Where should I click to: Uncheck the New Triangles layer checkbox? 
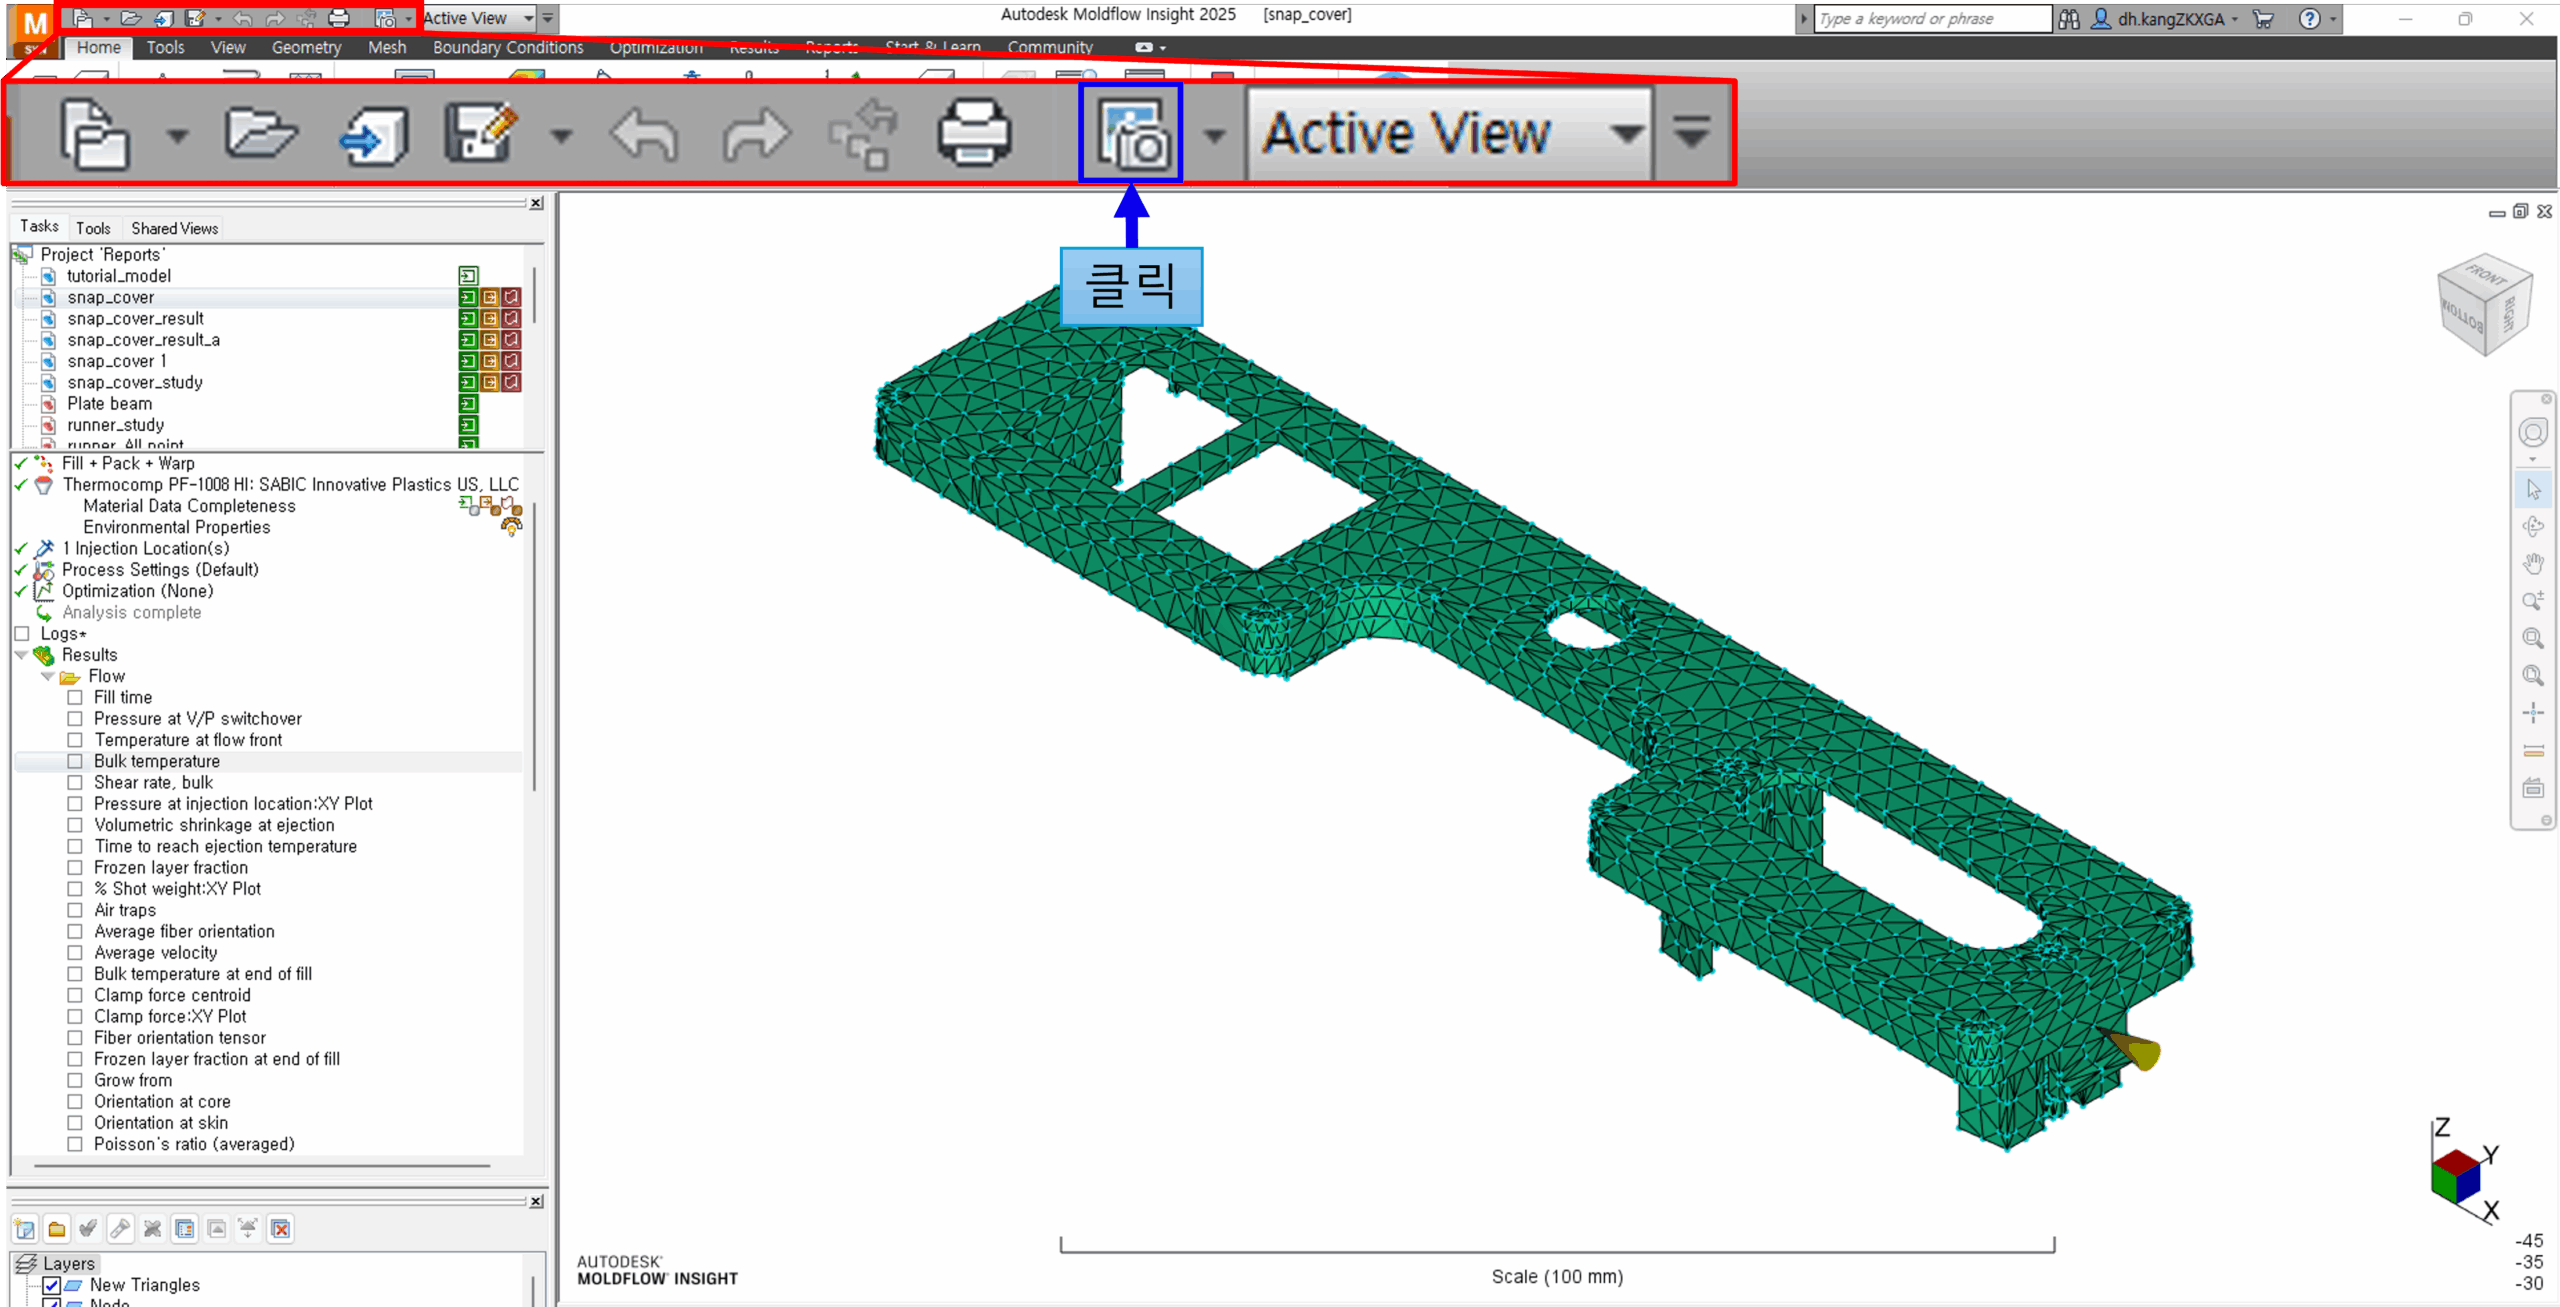click(52, 1286)
